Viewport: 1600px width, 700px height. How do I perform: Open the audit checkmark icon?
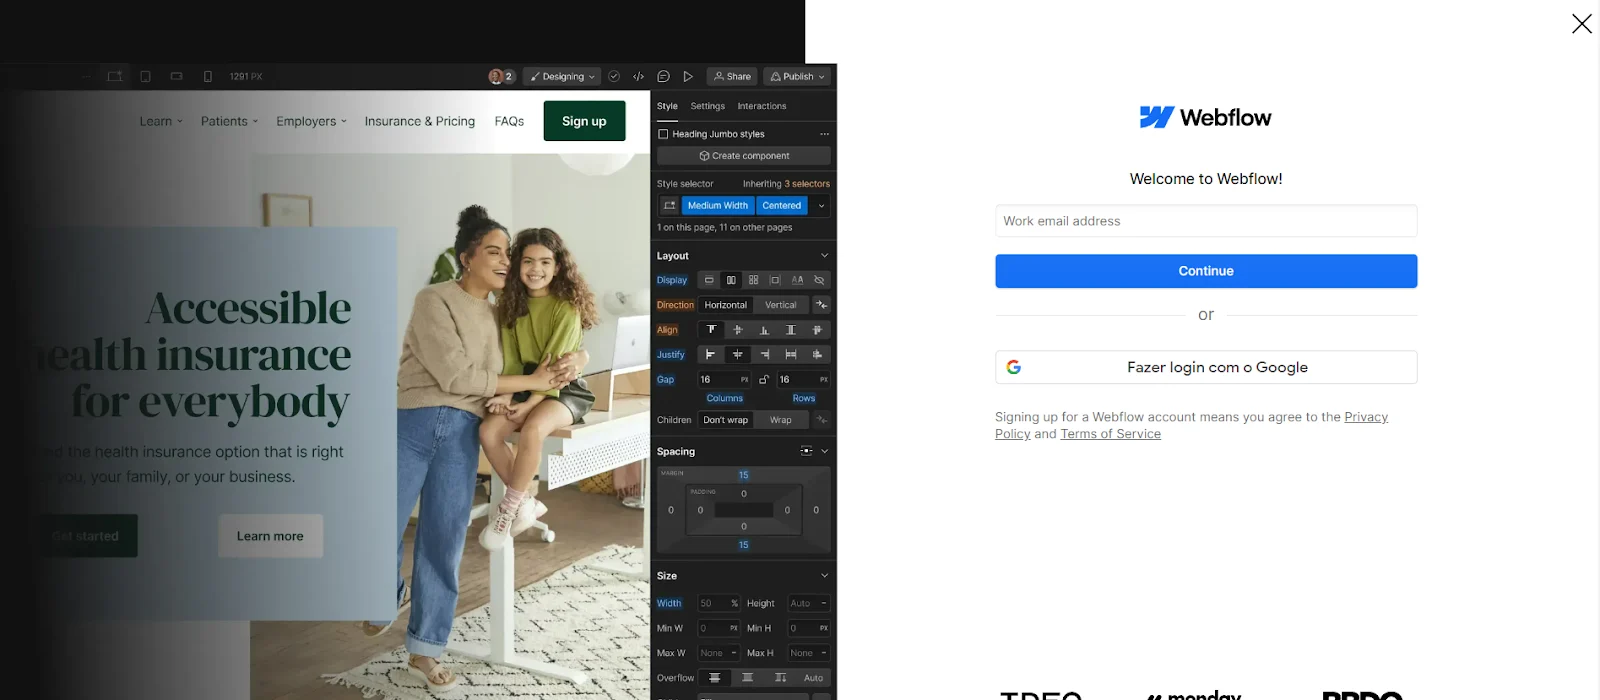614,76
